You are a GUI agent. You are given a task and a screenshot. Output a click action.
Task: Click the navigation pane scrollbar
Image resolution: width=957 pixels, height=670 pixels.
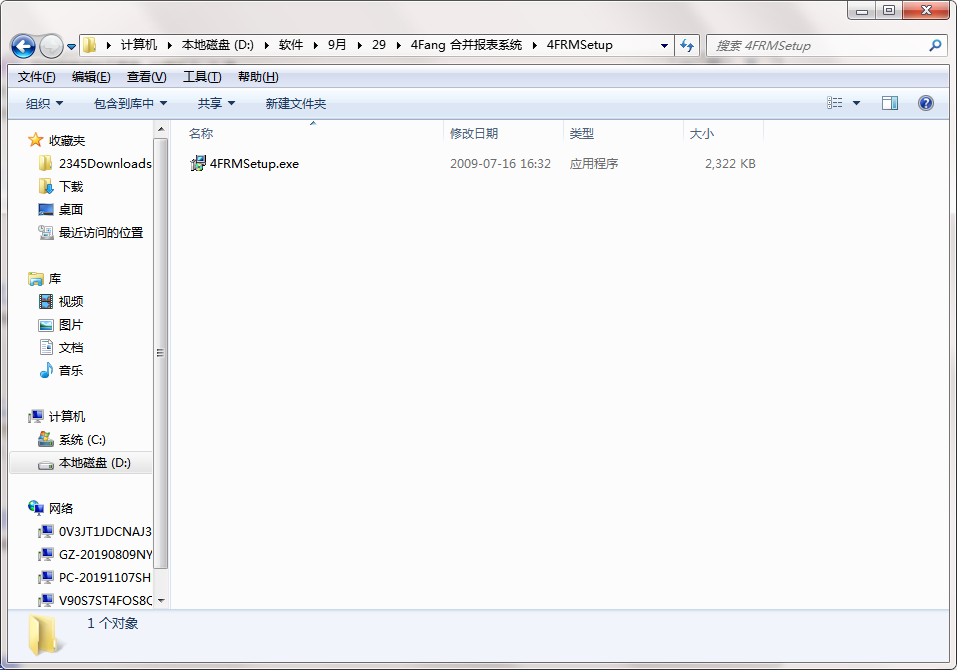(160, 352)
